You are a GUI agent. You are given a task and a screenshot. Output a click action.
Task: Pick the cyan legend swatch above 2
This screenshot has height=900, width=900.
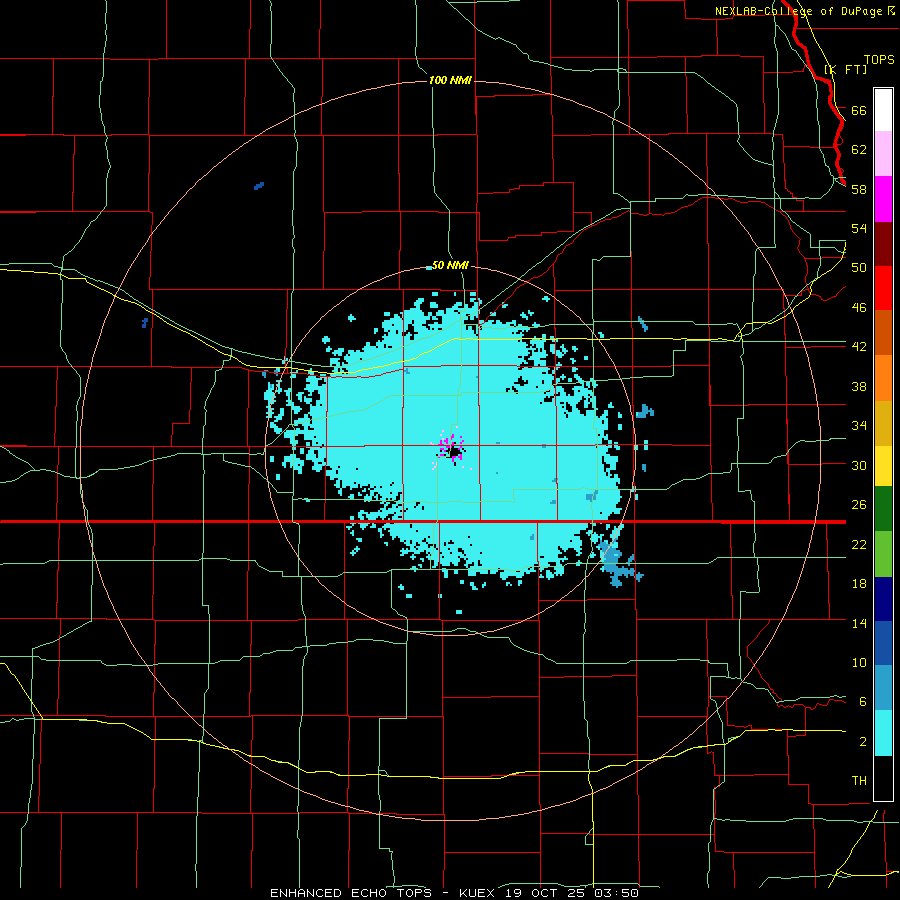coord(883,733)
